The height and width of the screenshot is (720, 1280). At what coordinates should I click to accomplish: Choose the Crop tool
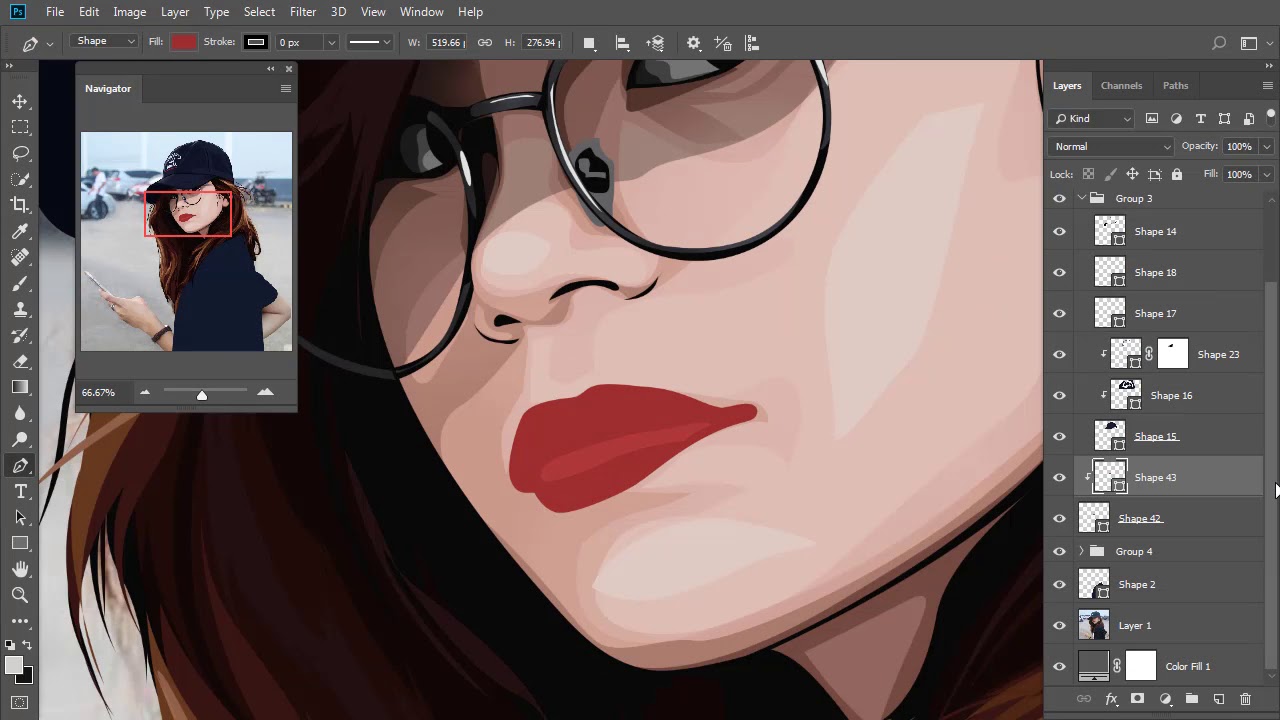(20, 205)
